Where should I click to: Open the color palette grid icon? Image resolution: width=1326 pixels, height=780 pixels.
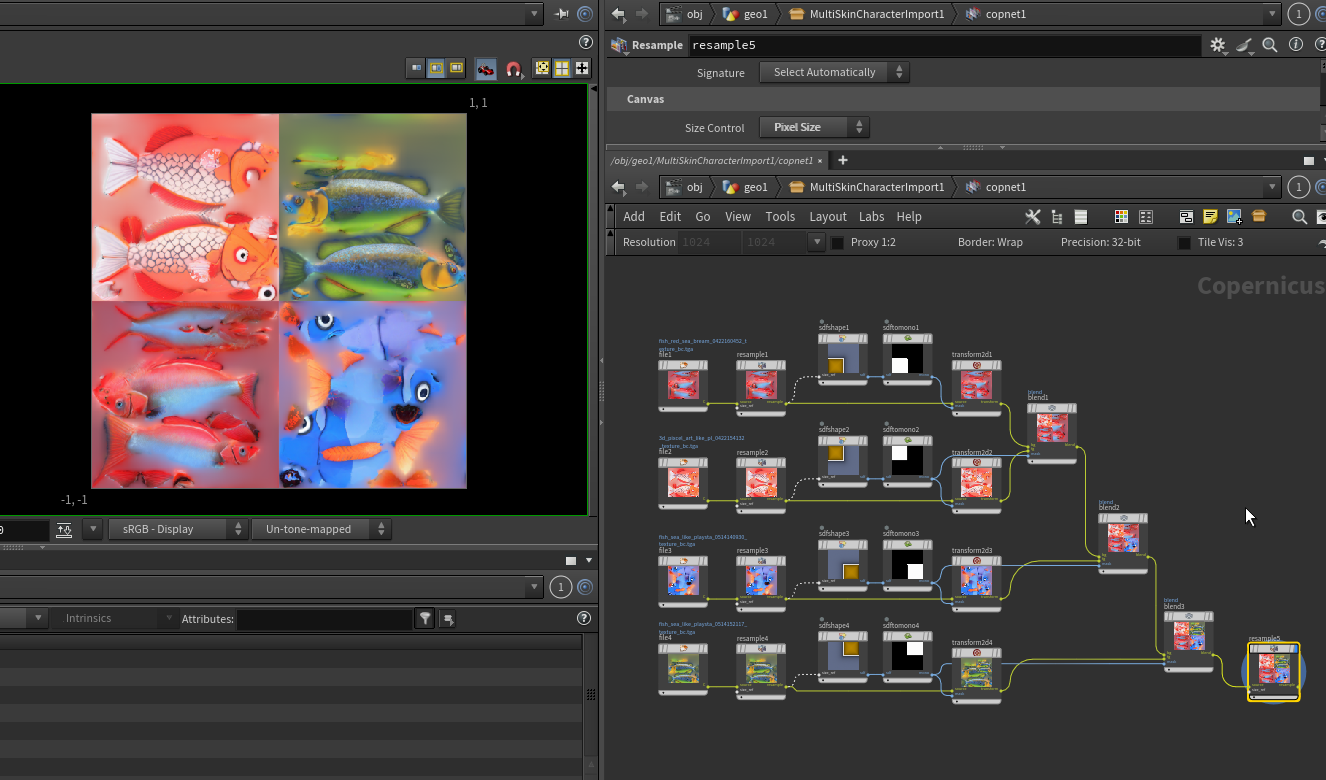pos(1121,217)
